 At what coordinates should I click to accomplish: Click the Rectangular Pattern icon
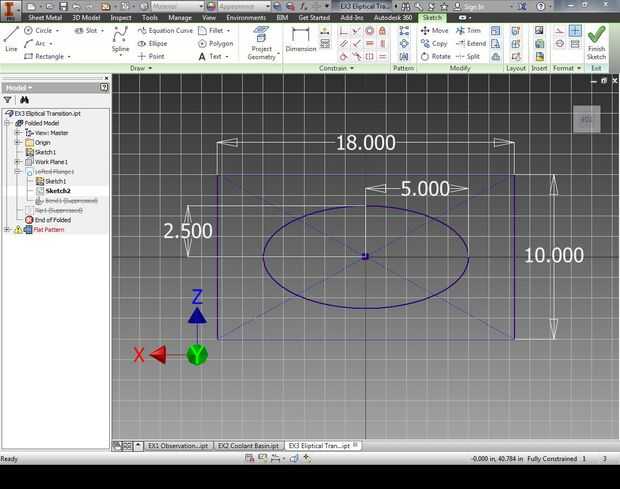point(404,31)
